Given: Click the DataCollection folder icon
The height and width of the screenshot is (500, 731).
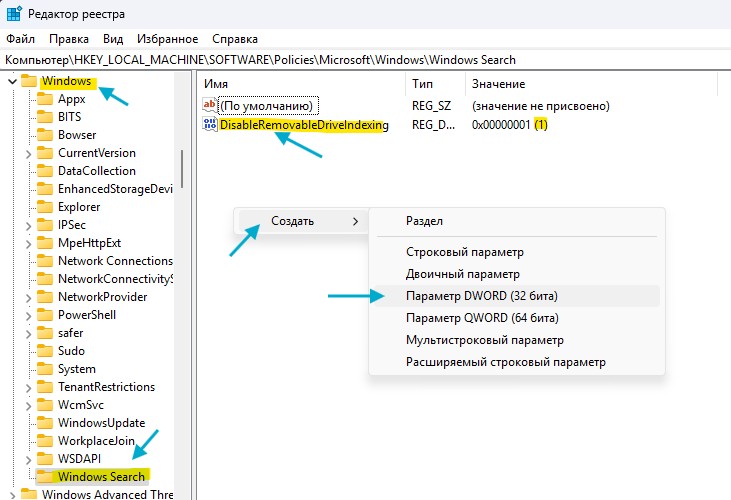Looking at the screenshot, I should pyautogui.click(x=45, y=171).
